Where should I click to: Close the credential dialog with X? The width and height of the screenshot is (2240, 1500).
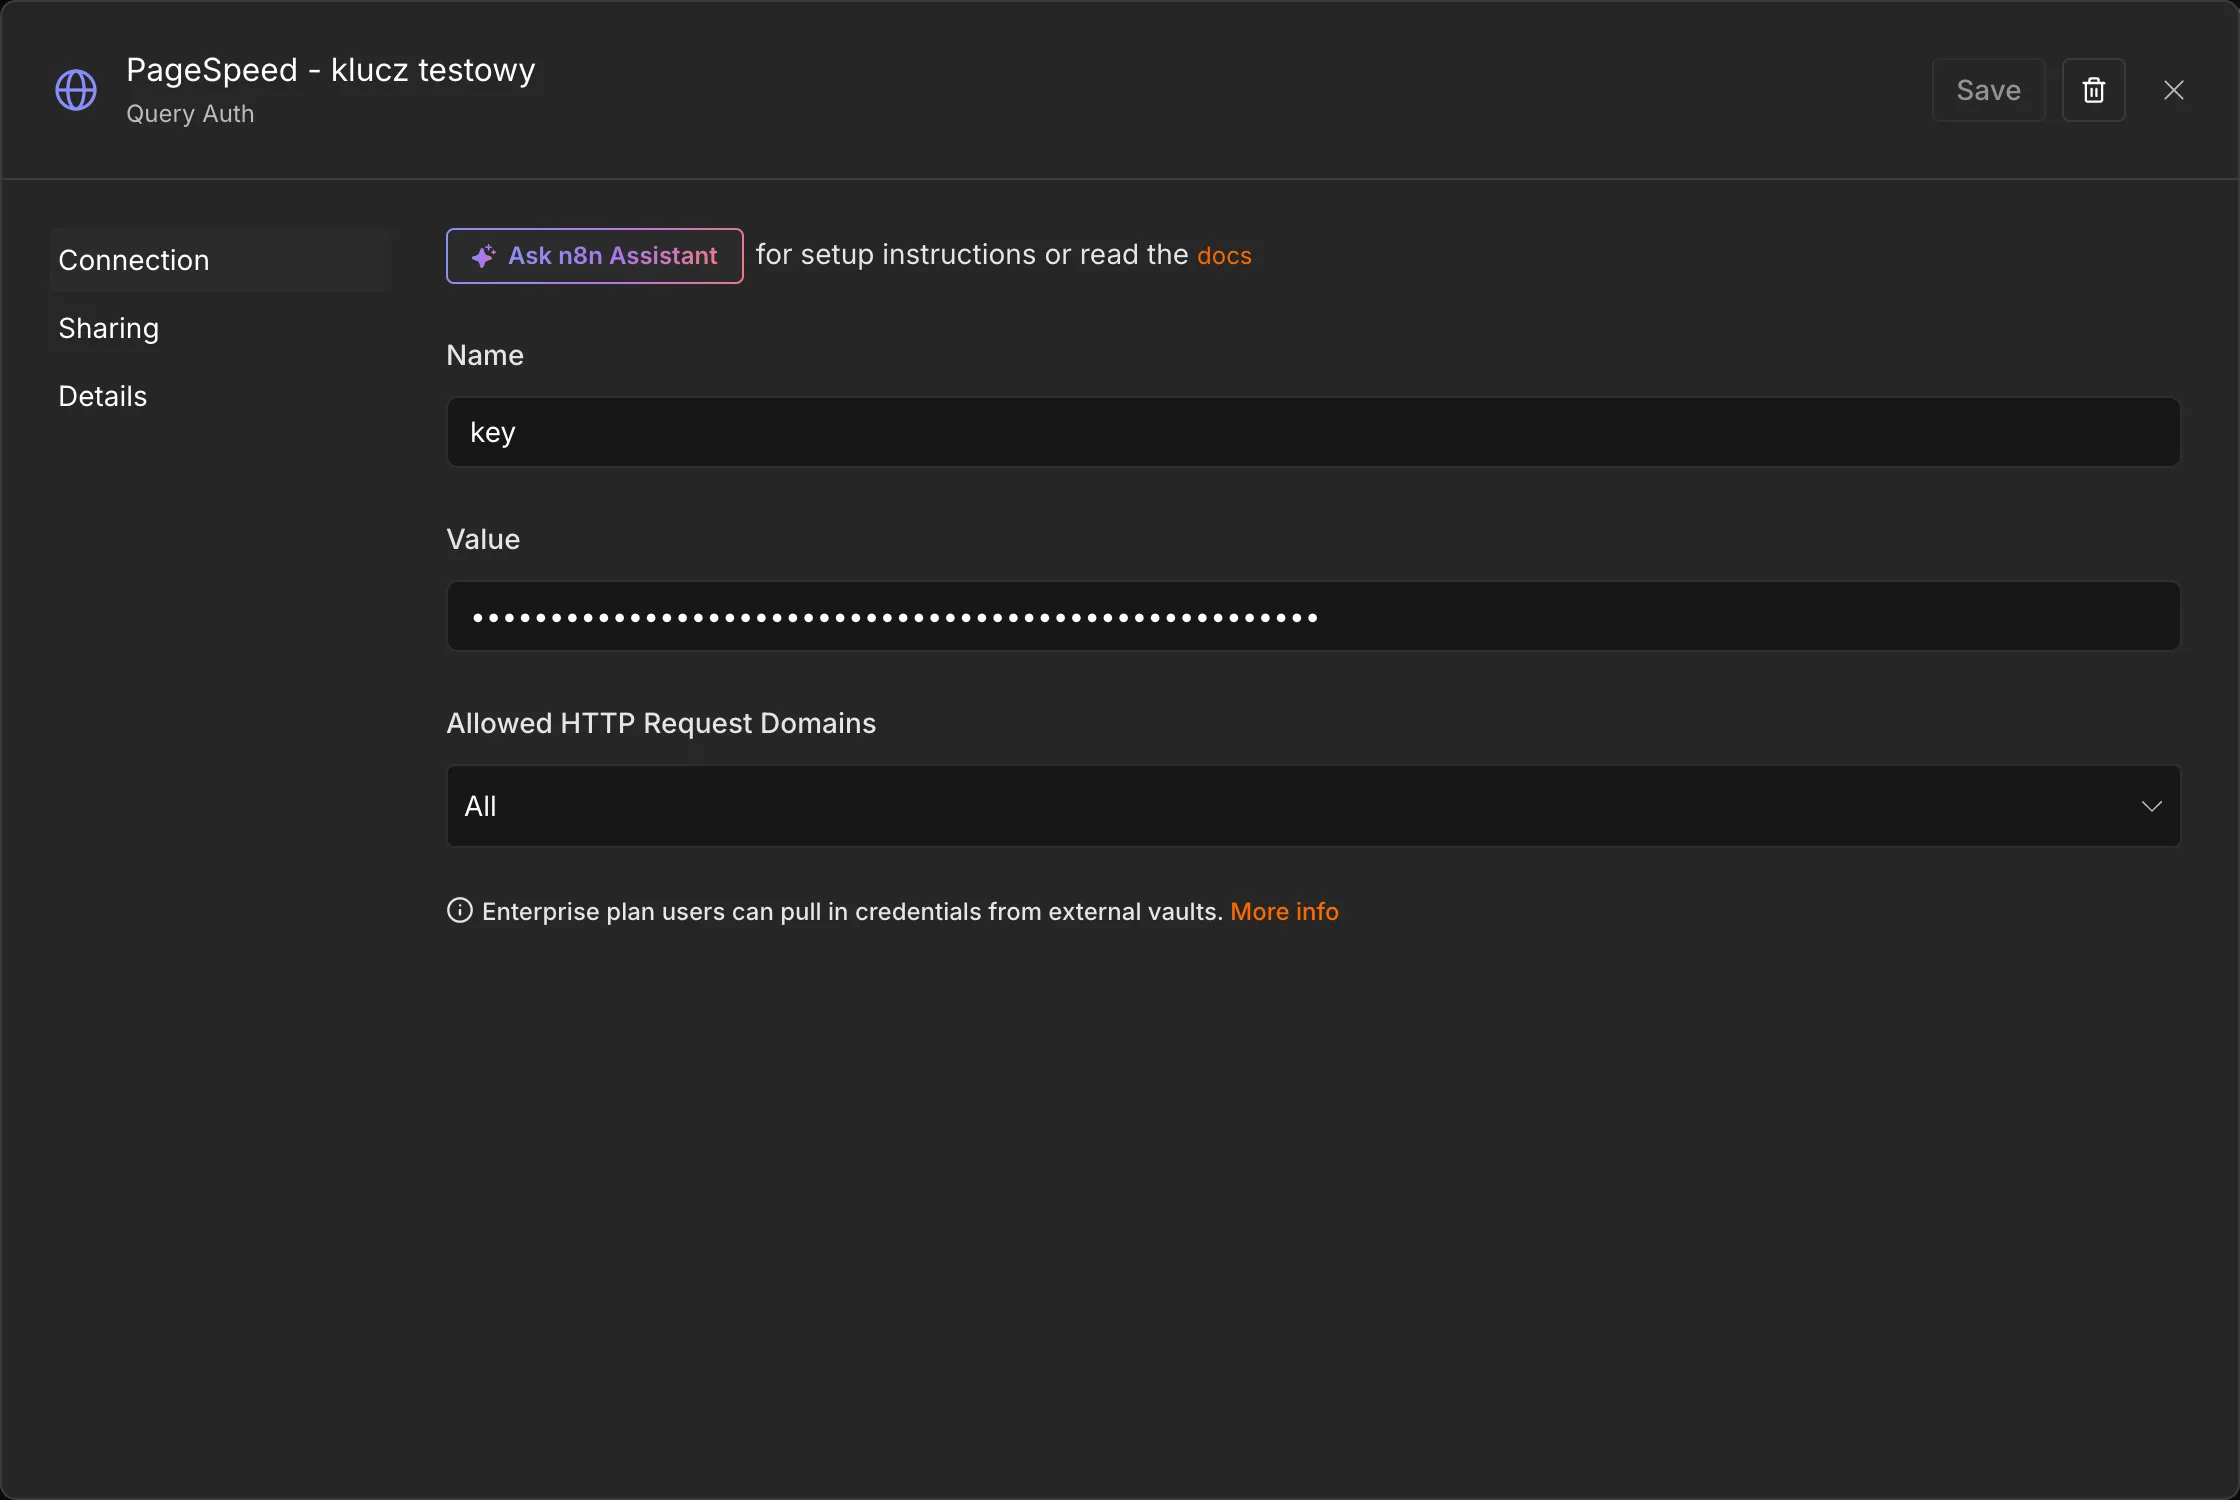point(2173,90)
